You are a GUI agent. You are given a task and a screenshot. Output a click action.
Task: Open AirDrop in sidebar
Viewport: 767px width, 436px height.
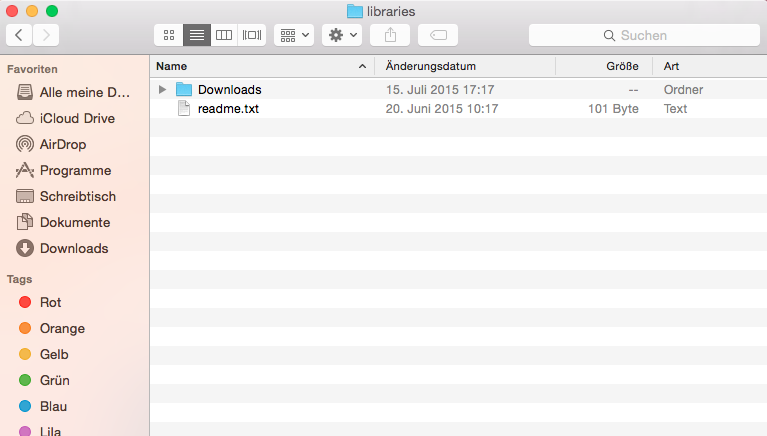(74, 144)
